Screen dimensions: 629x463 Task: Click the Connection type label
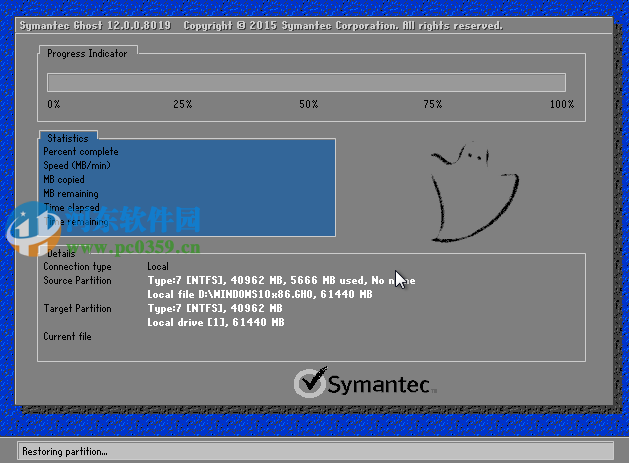(77, 266)
